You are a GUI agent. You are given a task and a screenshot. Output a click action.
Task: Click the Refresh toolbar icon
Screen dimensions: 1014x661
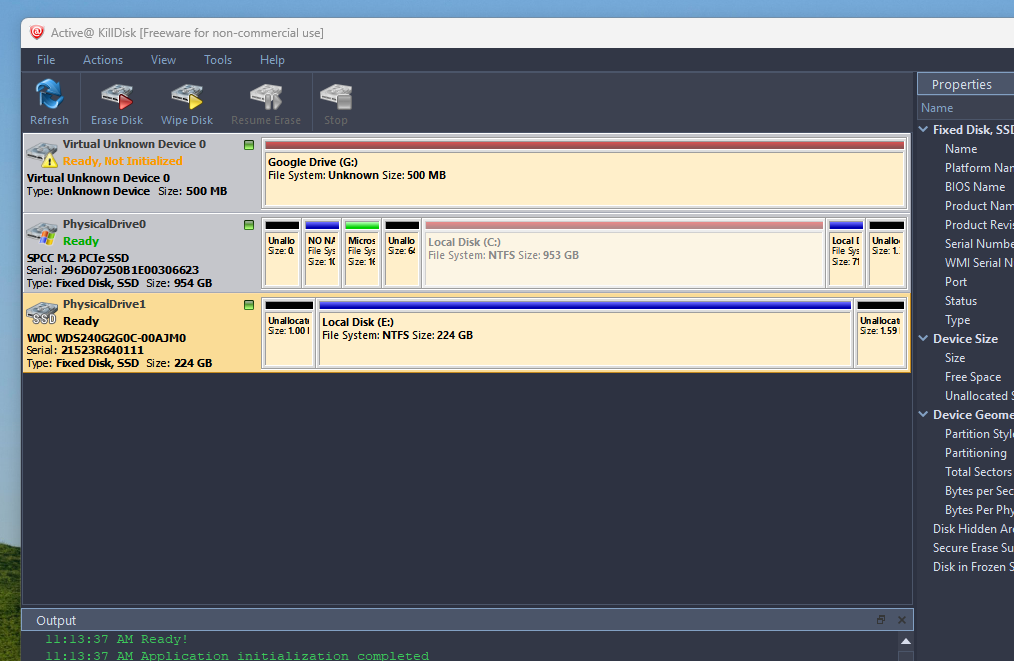coord(49,96)
